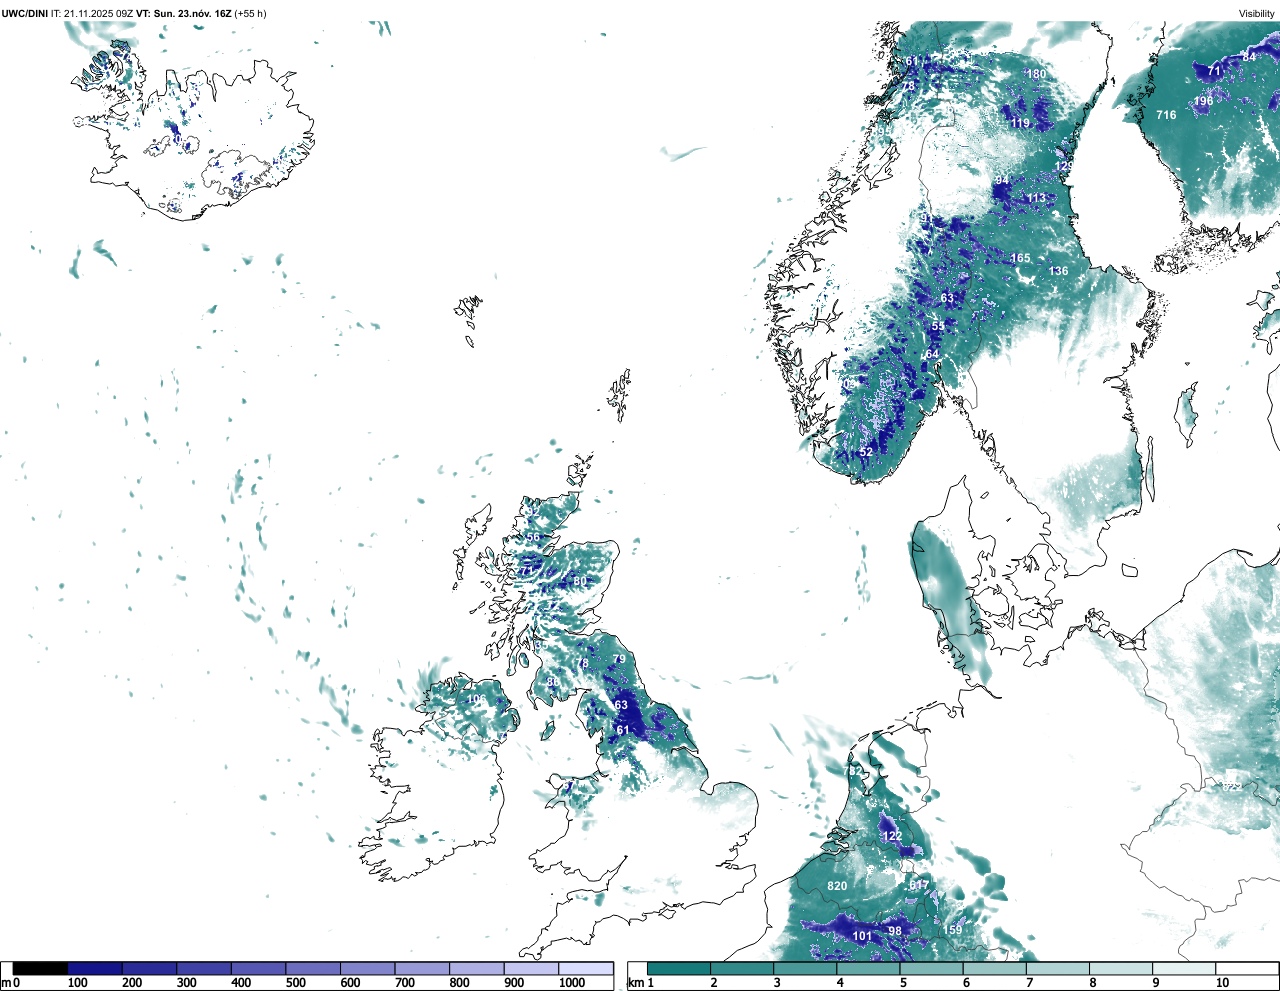Click the visibility value '617' over Germany

919,886
